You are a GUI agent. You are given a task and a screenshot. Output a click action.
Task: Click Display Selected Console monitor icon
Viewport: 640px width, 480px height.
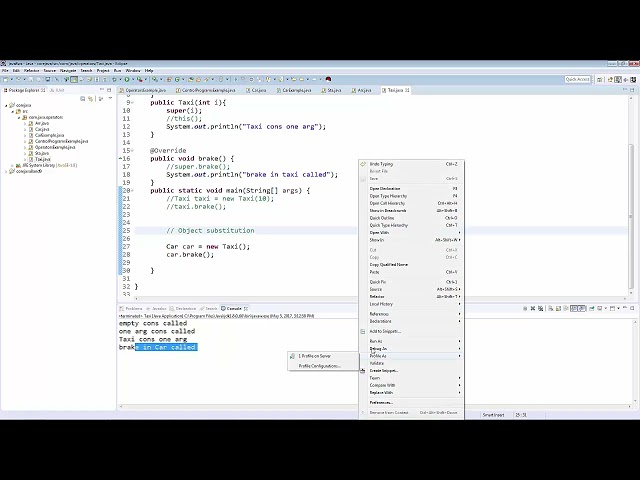(x=600, y=308)
